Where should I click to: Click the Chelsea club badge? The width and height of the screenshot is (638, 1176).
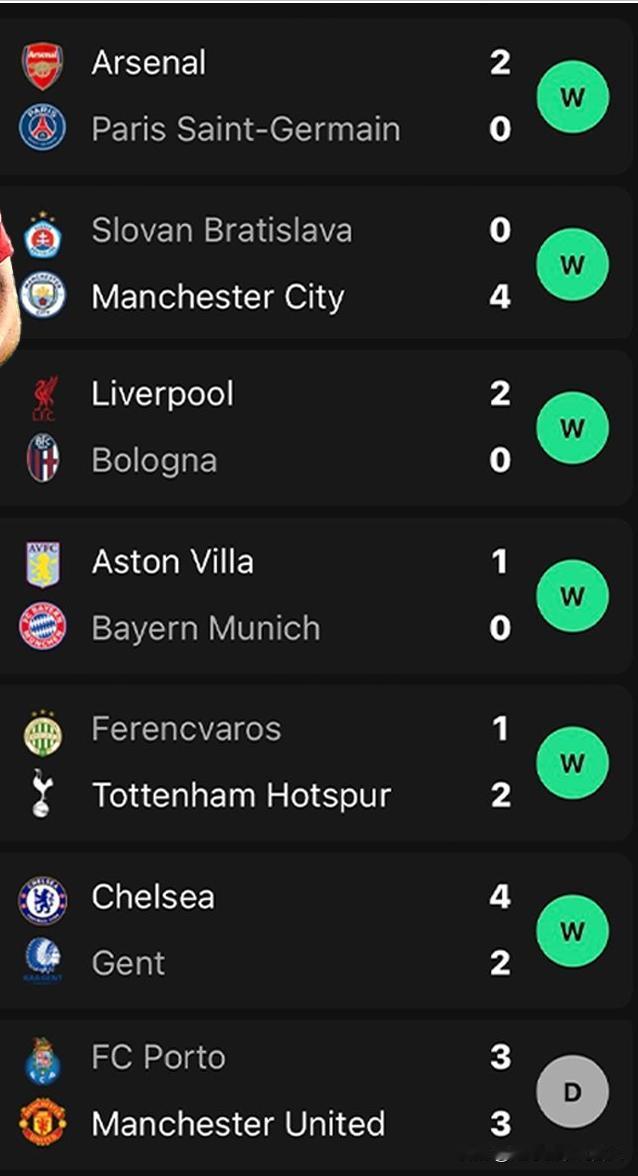[x=42, y=900]
